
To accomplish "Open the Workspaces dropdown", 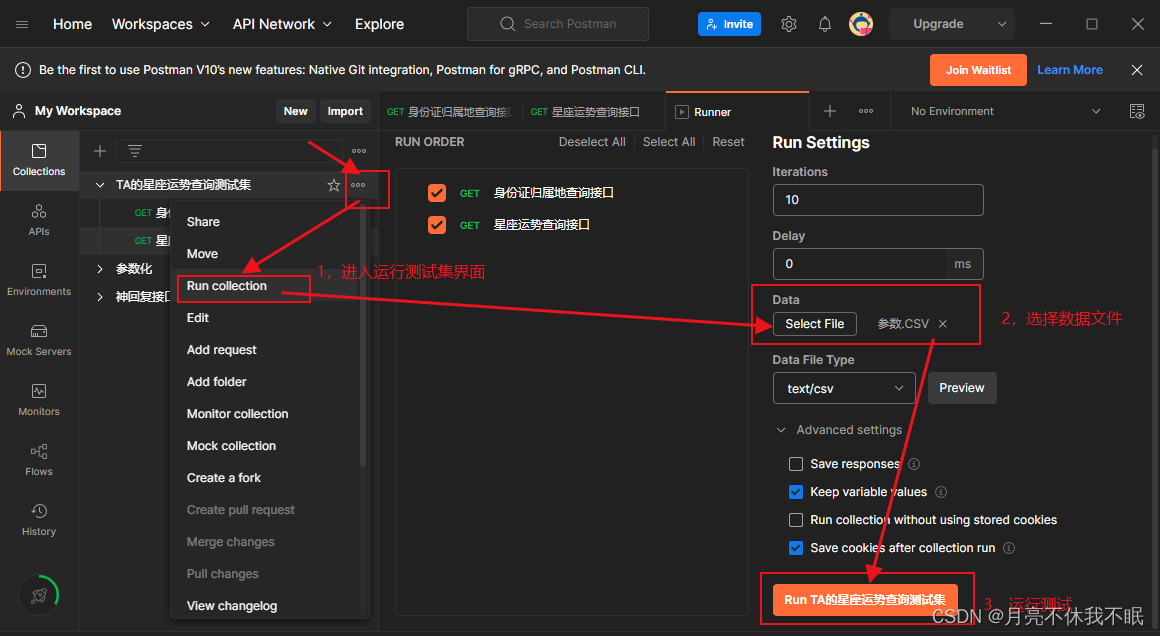I will (x=161, y=24).
